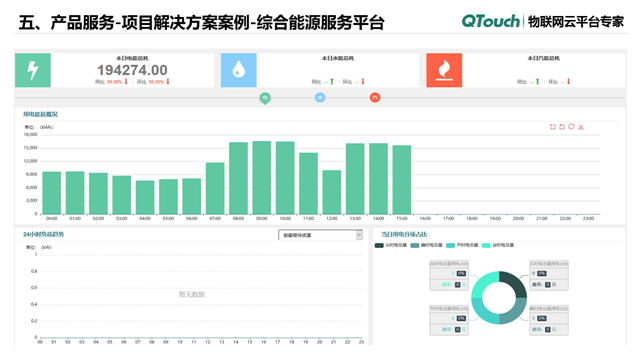Viewport: 640px width, 360px height.
Task: Click the 04:00 bar in the electricity chart
Action: 145,197
